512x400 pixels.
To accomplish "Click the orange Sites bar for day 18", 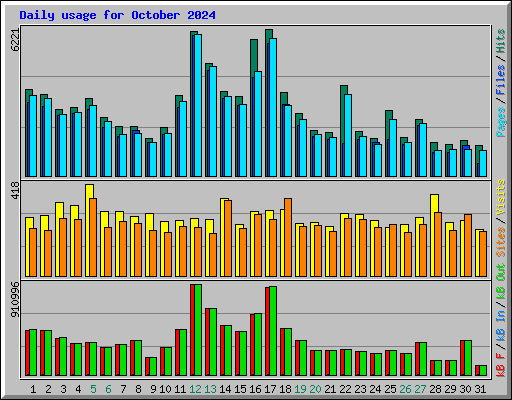I will (288, 237).
